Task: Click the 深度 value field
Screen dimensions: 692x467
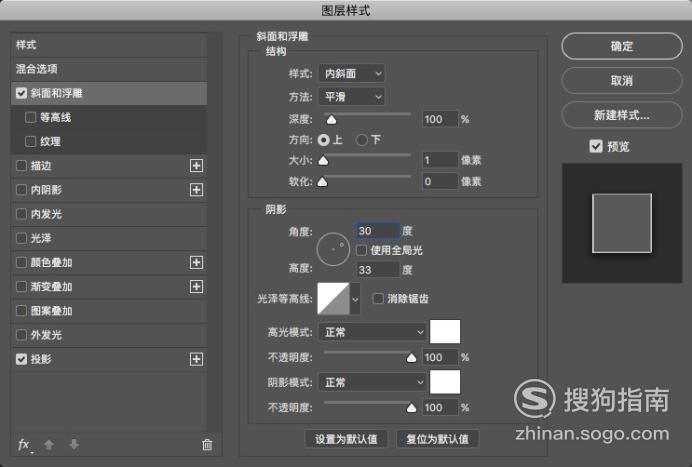Action: [440, 119]
